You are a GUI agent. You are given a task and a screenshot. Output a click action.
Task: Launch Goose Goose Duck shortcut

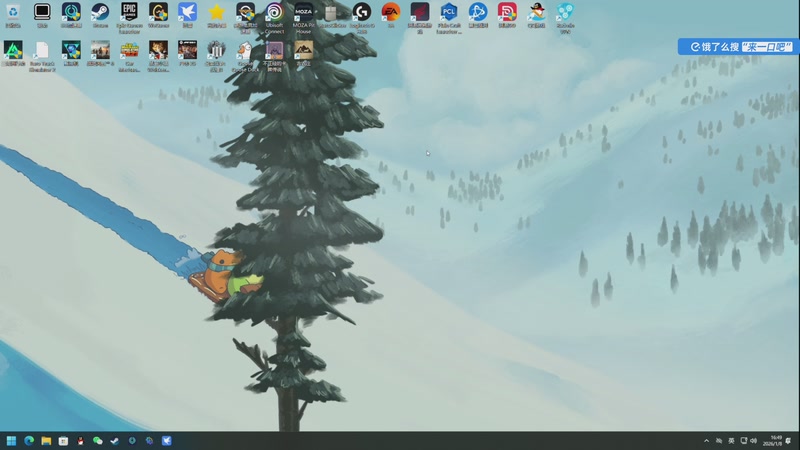click(245, 56)
